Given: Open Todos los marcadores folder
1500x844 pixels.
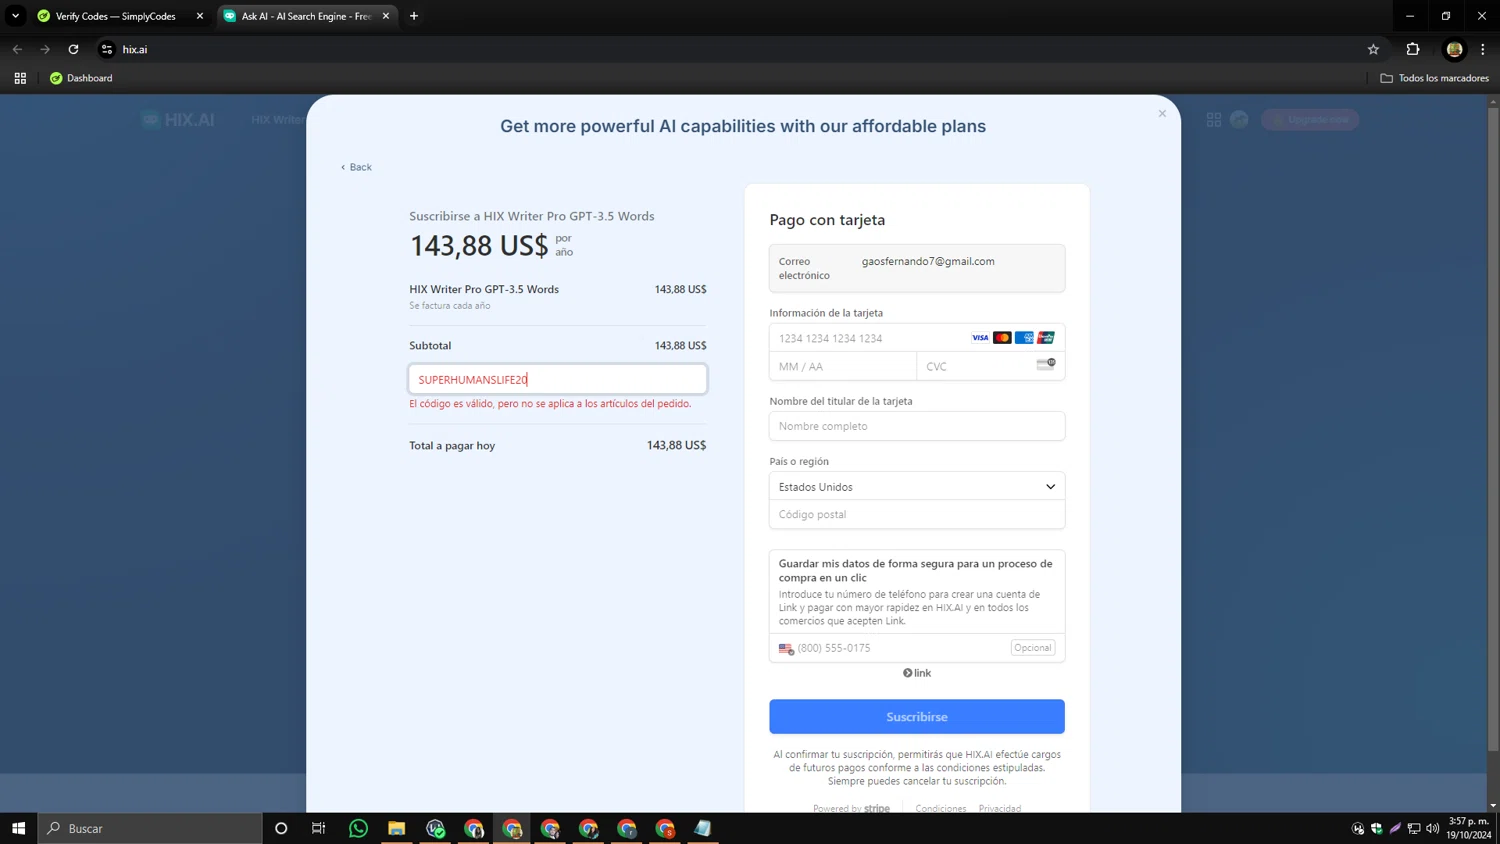Looking at the screenshot, I should [1434, 78].
